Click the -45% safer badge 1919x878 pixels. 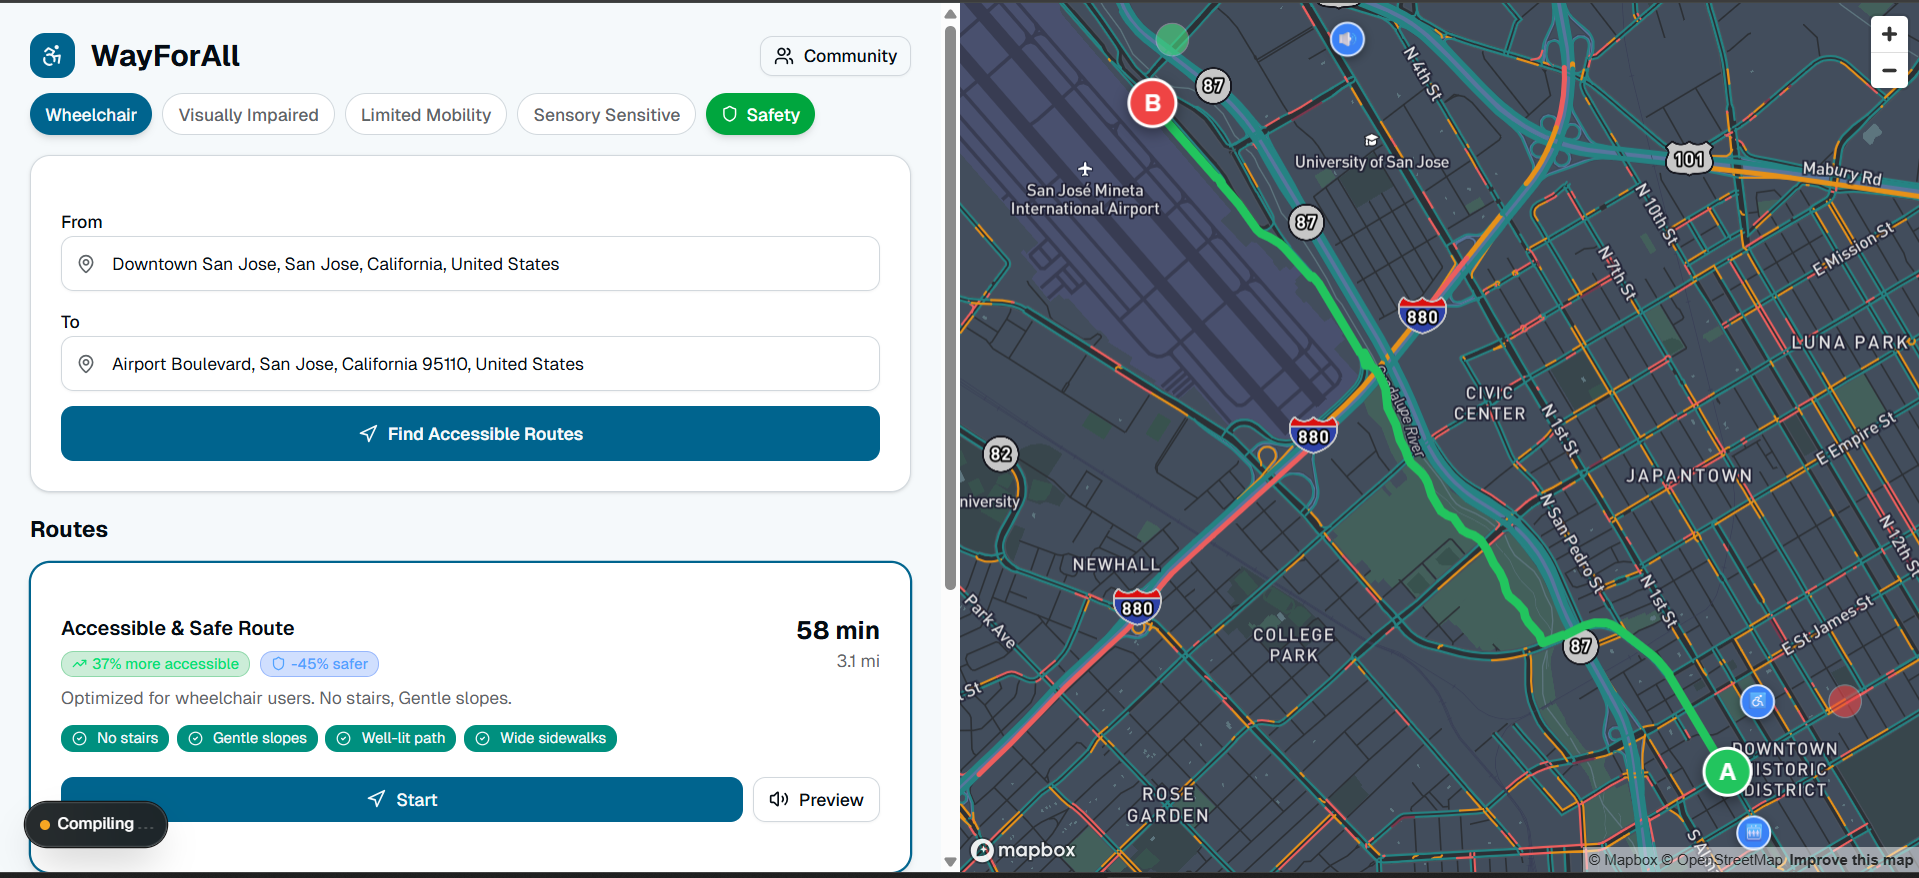pos(319,664)
